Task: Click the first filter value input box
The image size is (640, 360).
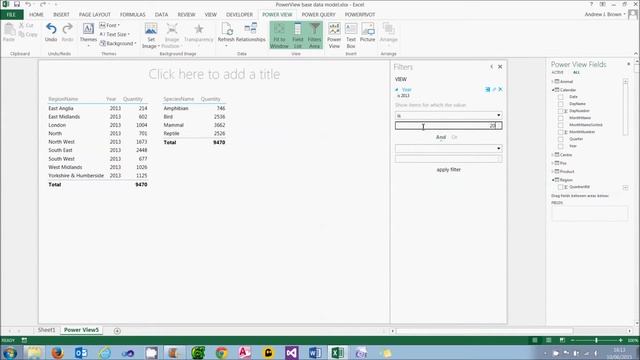Action: 448,126
